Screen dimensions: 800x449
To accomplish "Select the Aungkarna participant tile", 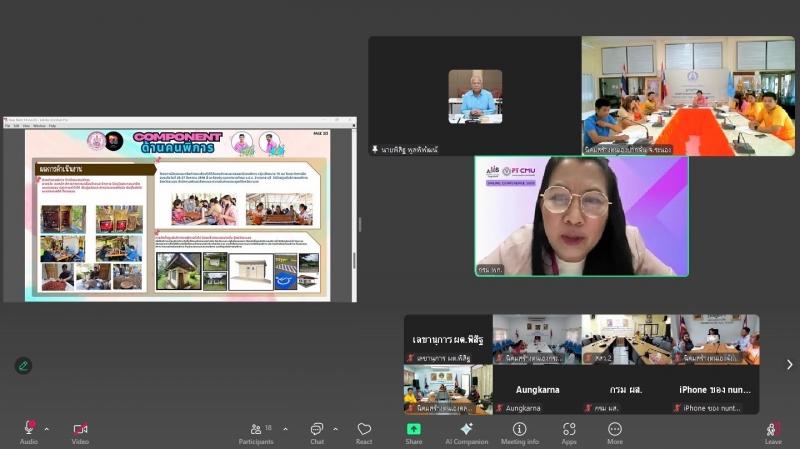I will click(537, 389).
